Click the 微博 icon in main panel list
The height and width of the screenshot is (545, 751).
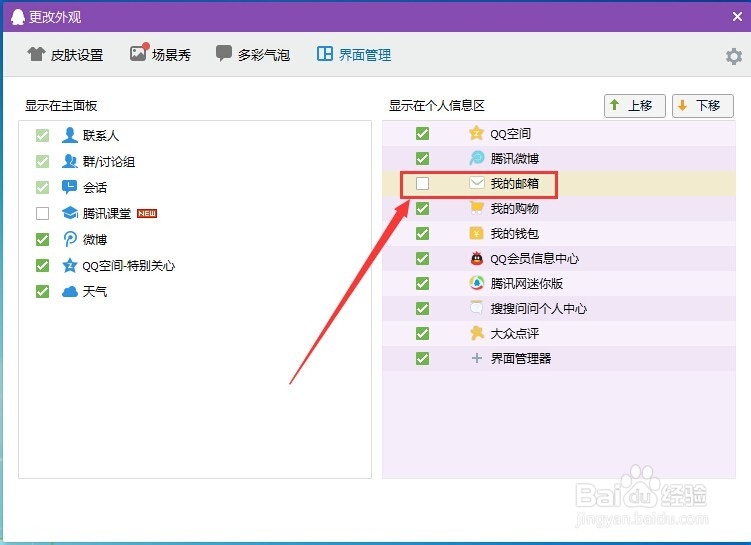[x=69, y=238]
